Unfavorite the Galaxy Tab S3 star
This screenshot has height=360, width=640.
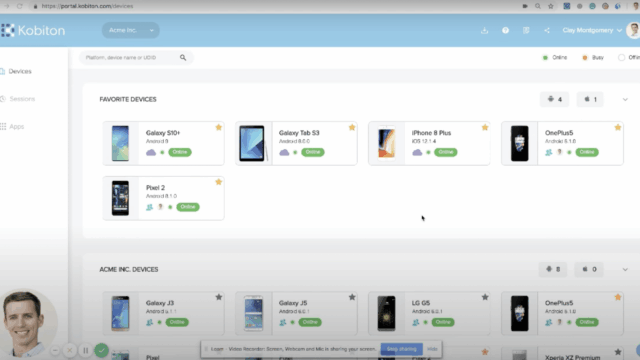tap(352, 127)
